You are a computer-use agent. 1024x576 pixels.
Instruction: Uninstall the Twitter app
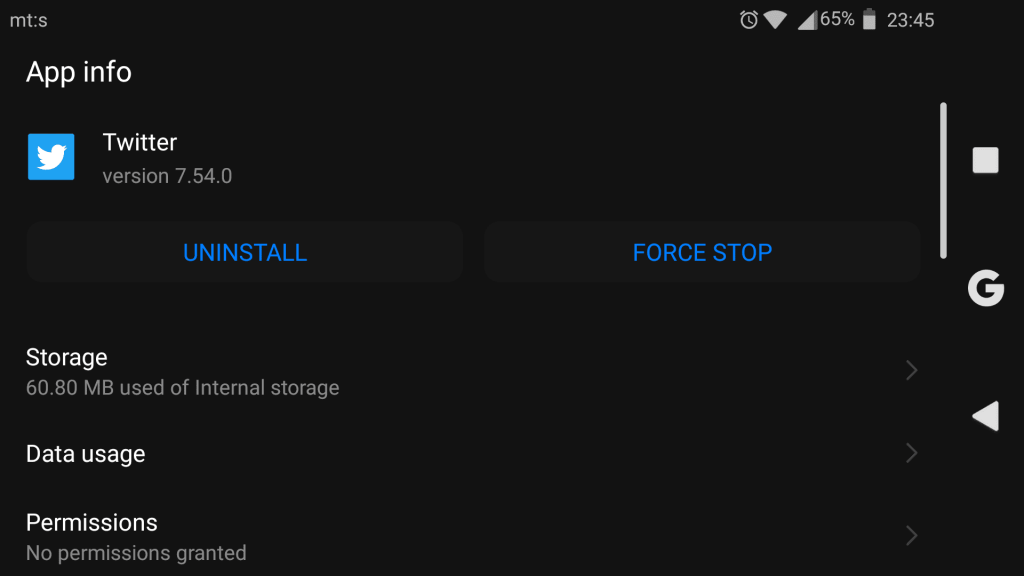(x=245, y=252)
